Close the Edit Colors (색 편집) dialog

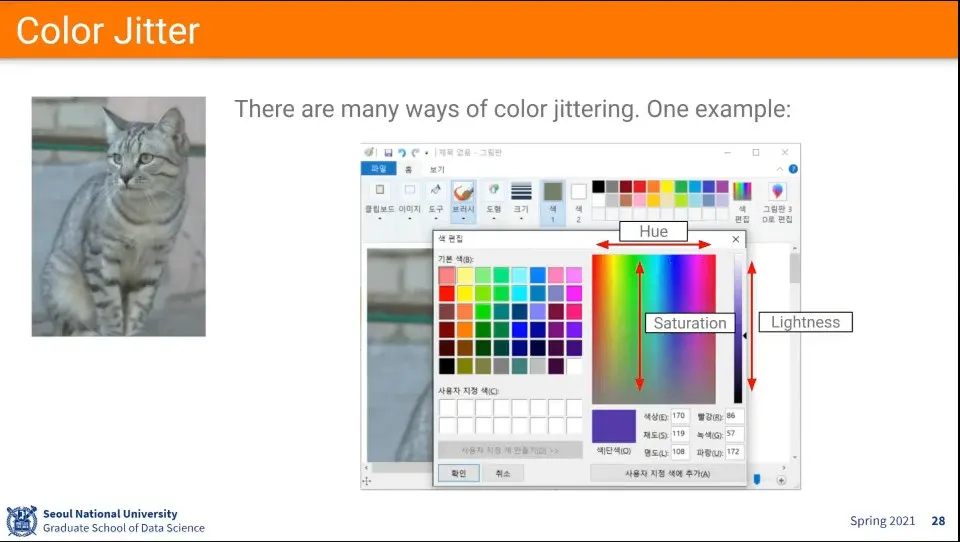click(x=736, y=239)
